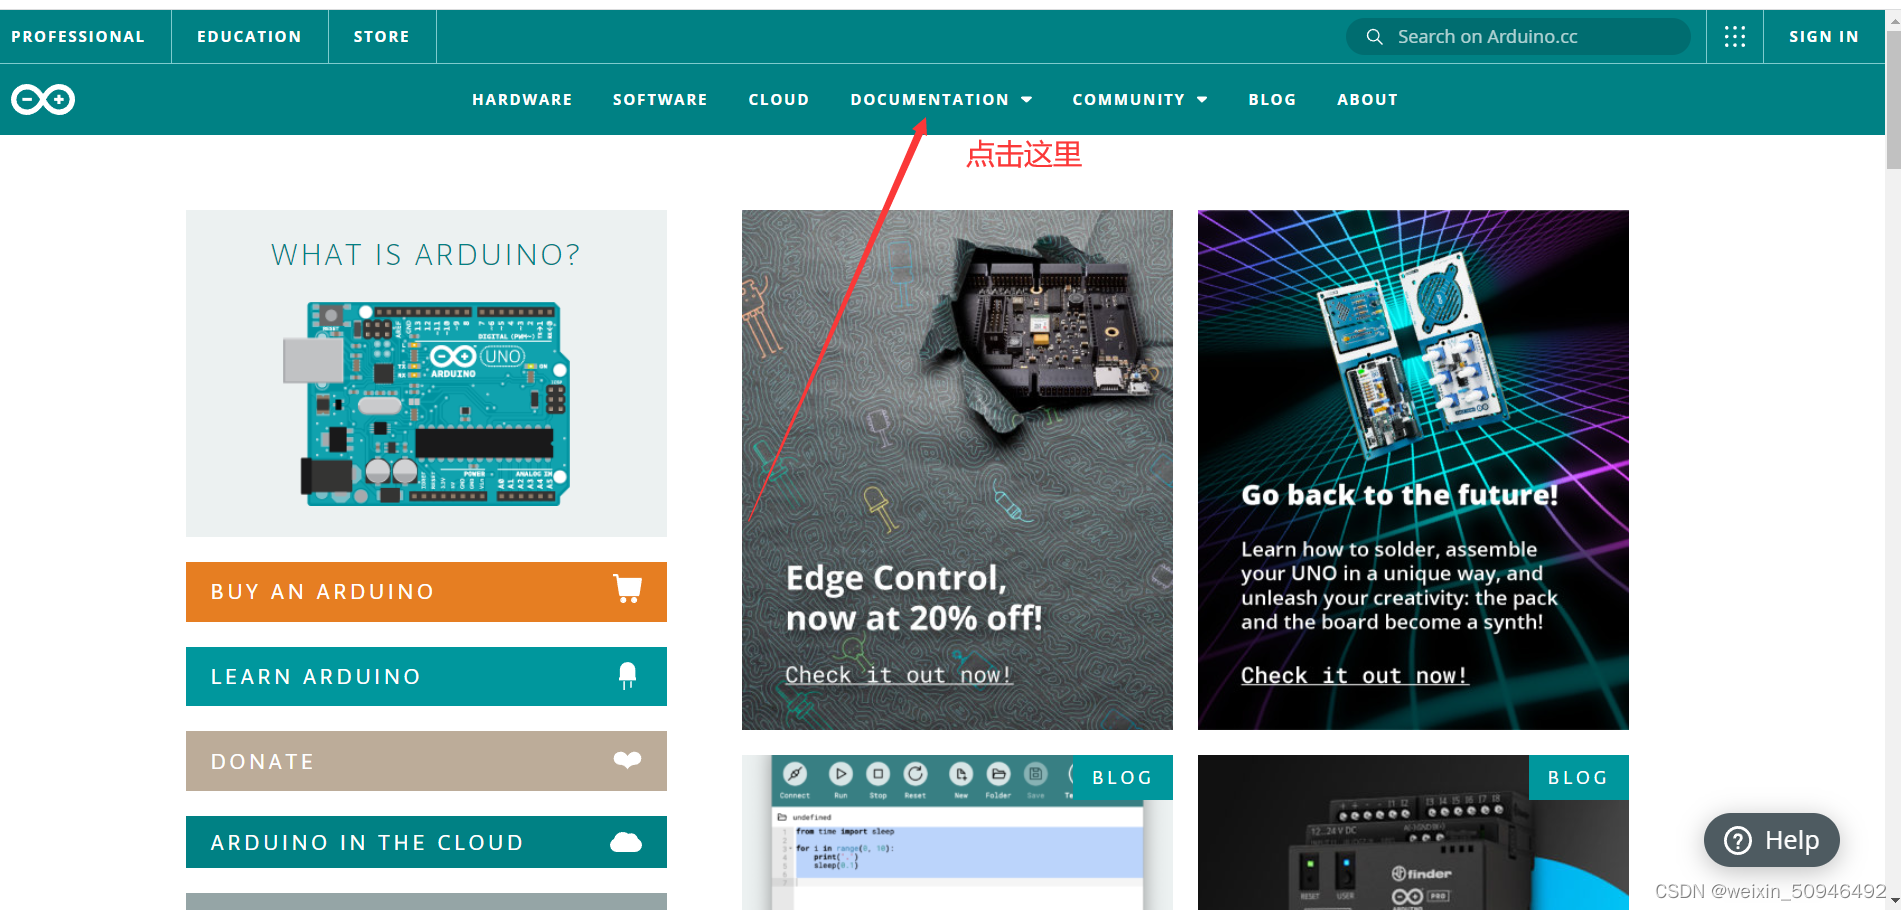Click the shopping cart icon on Buy an Arduino

[x=627, y=589]
